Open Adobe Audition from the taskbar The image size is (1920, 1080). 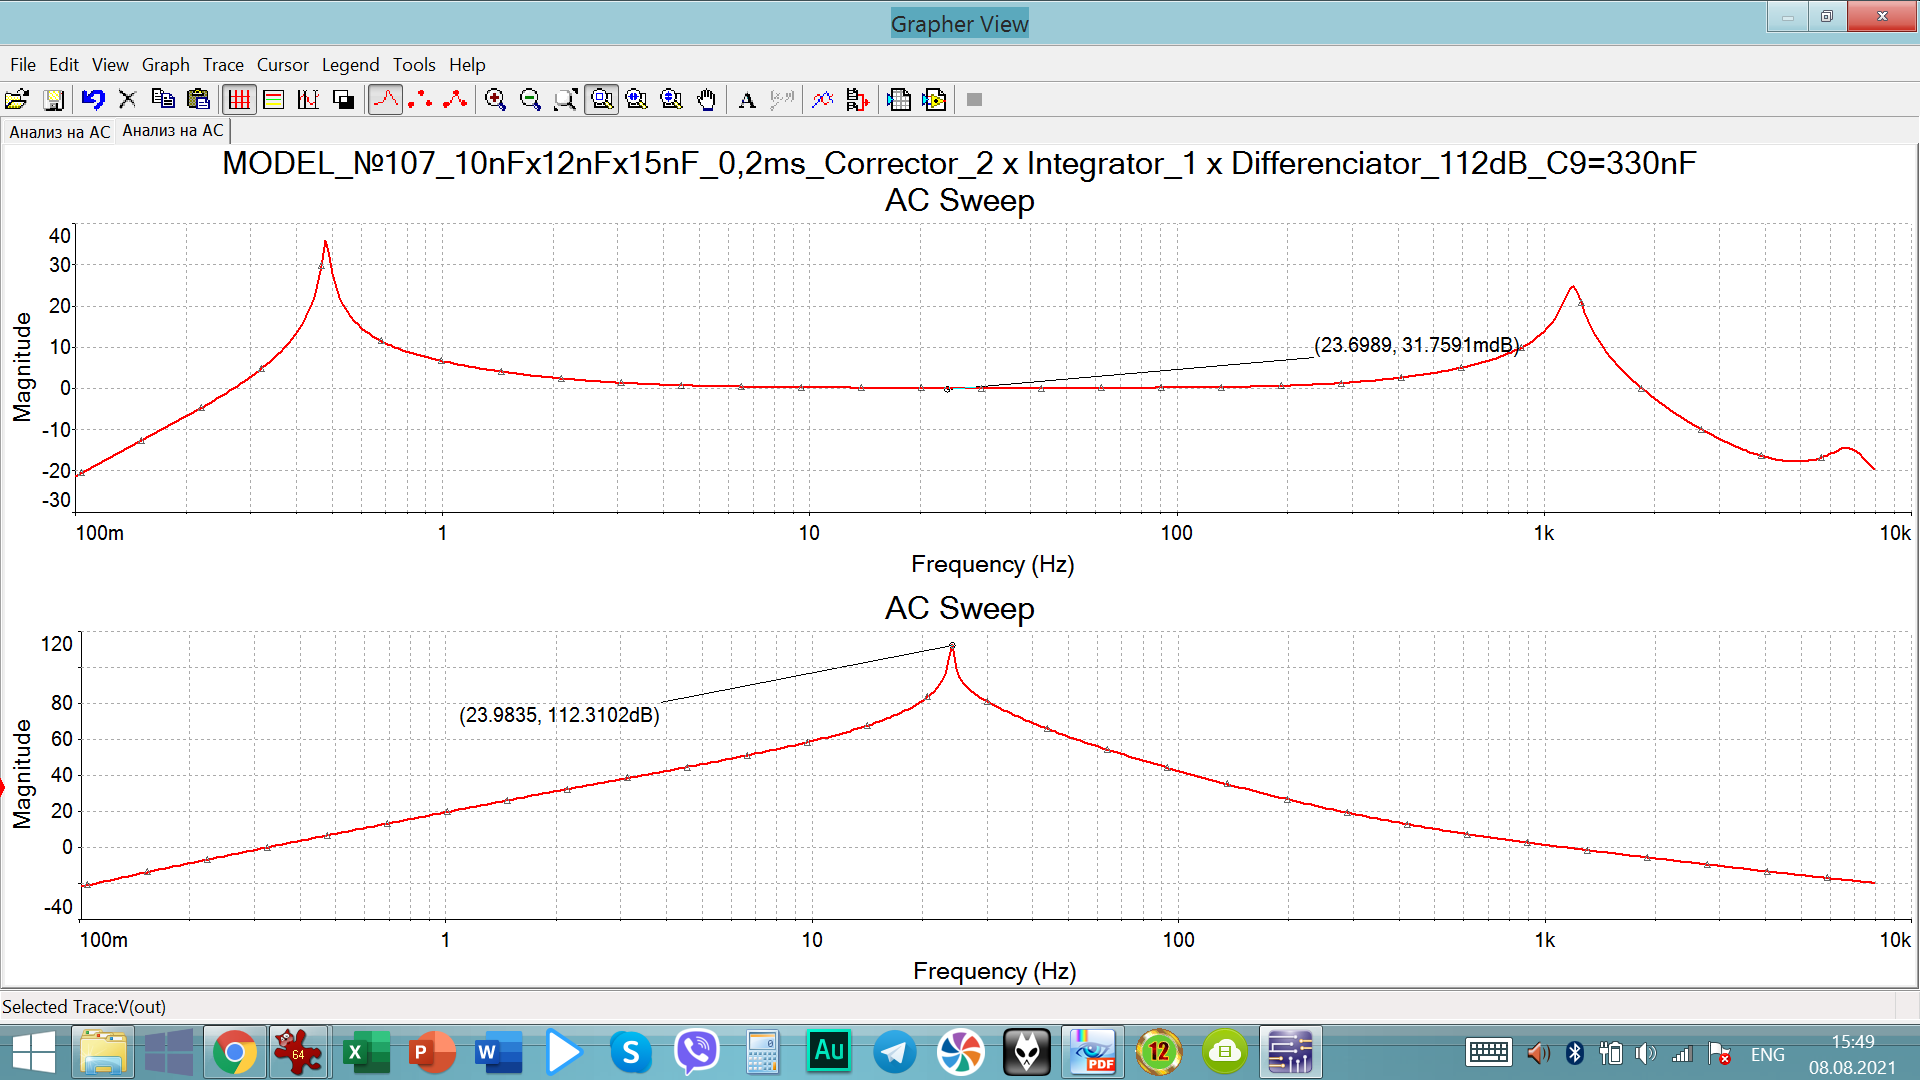click(x=829, y=1052)
